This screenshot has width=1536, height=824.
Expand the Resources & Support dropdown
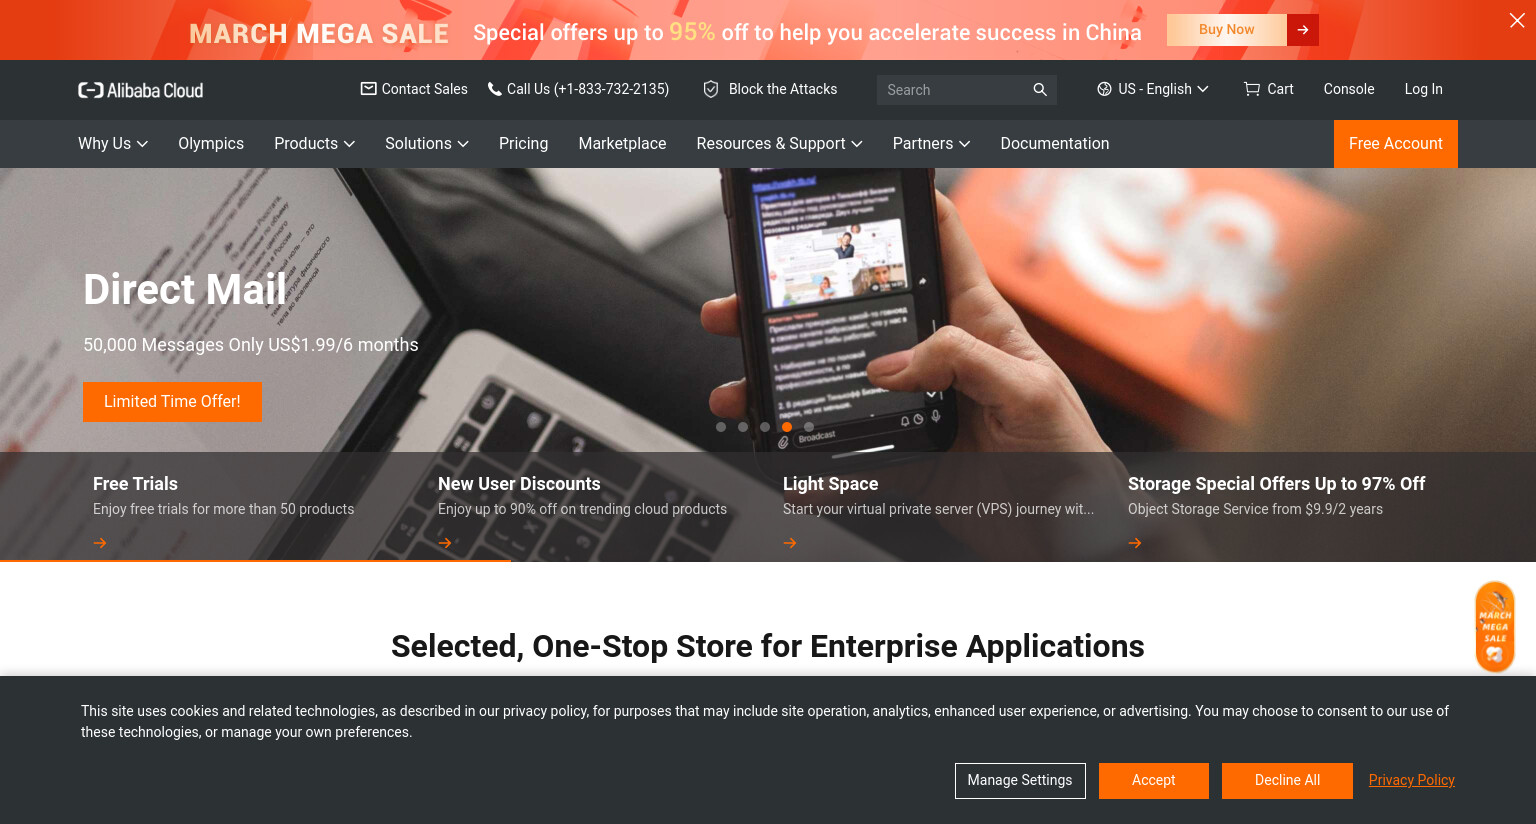[779, 144]
